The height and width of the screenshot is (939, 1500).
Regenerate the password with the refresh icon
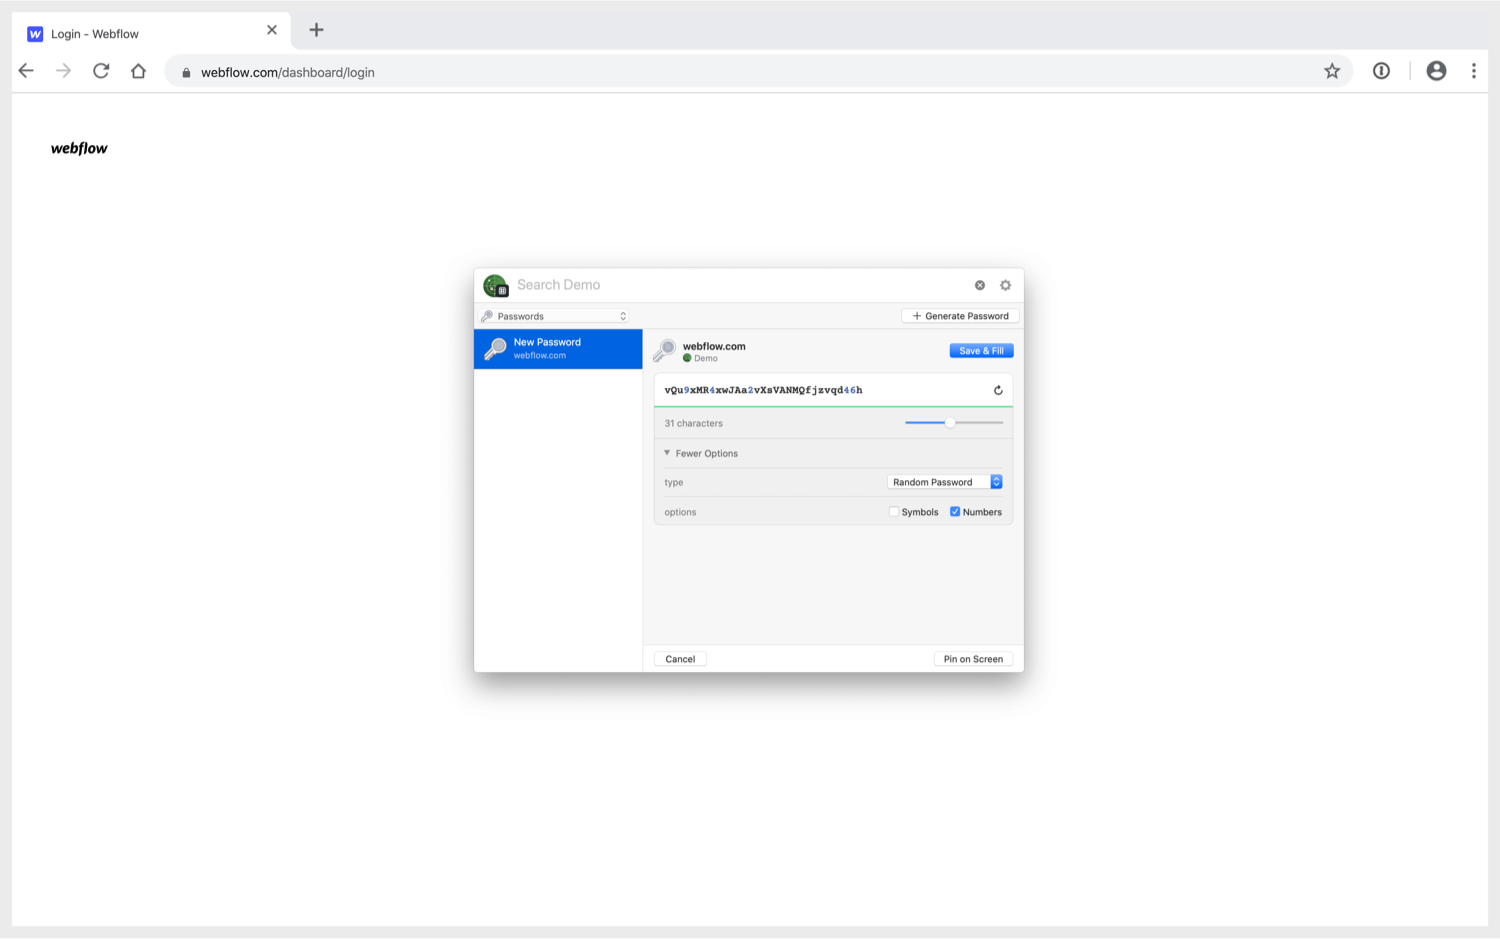click(x=998, y=390)
